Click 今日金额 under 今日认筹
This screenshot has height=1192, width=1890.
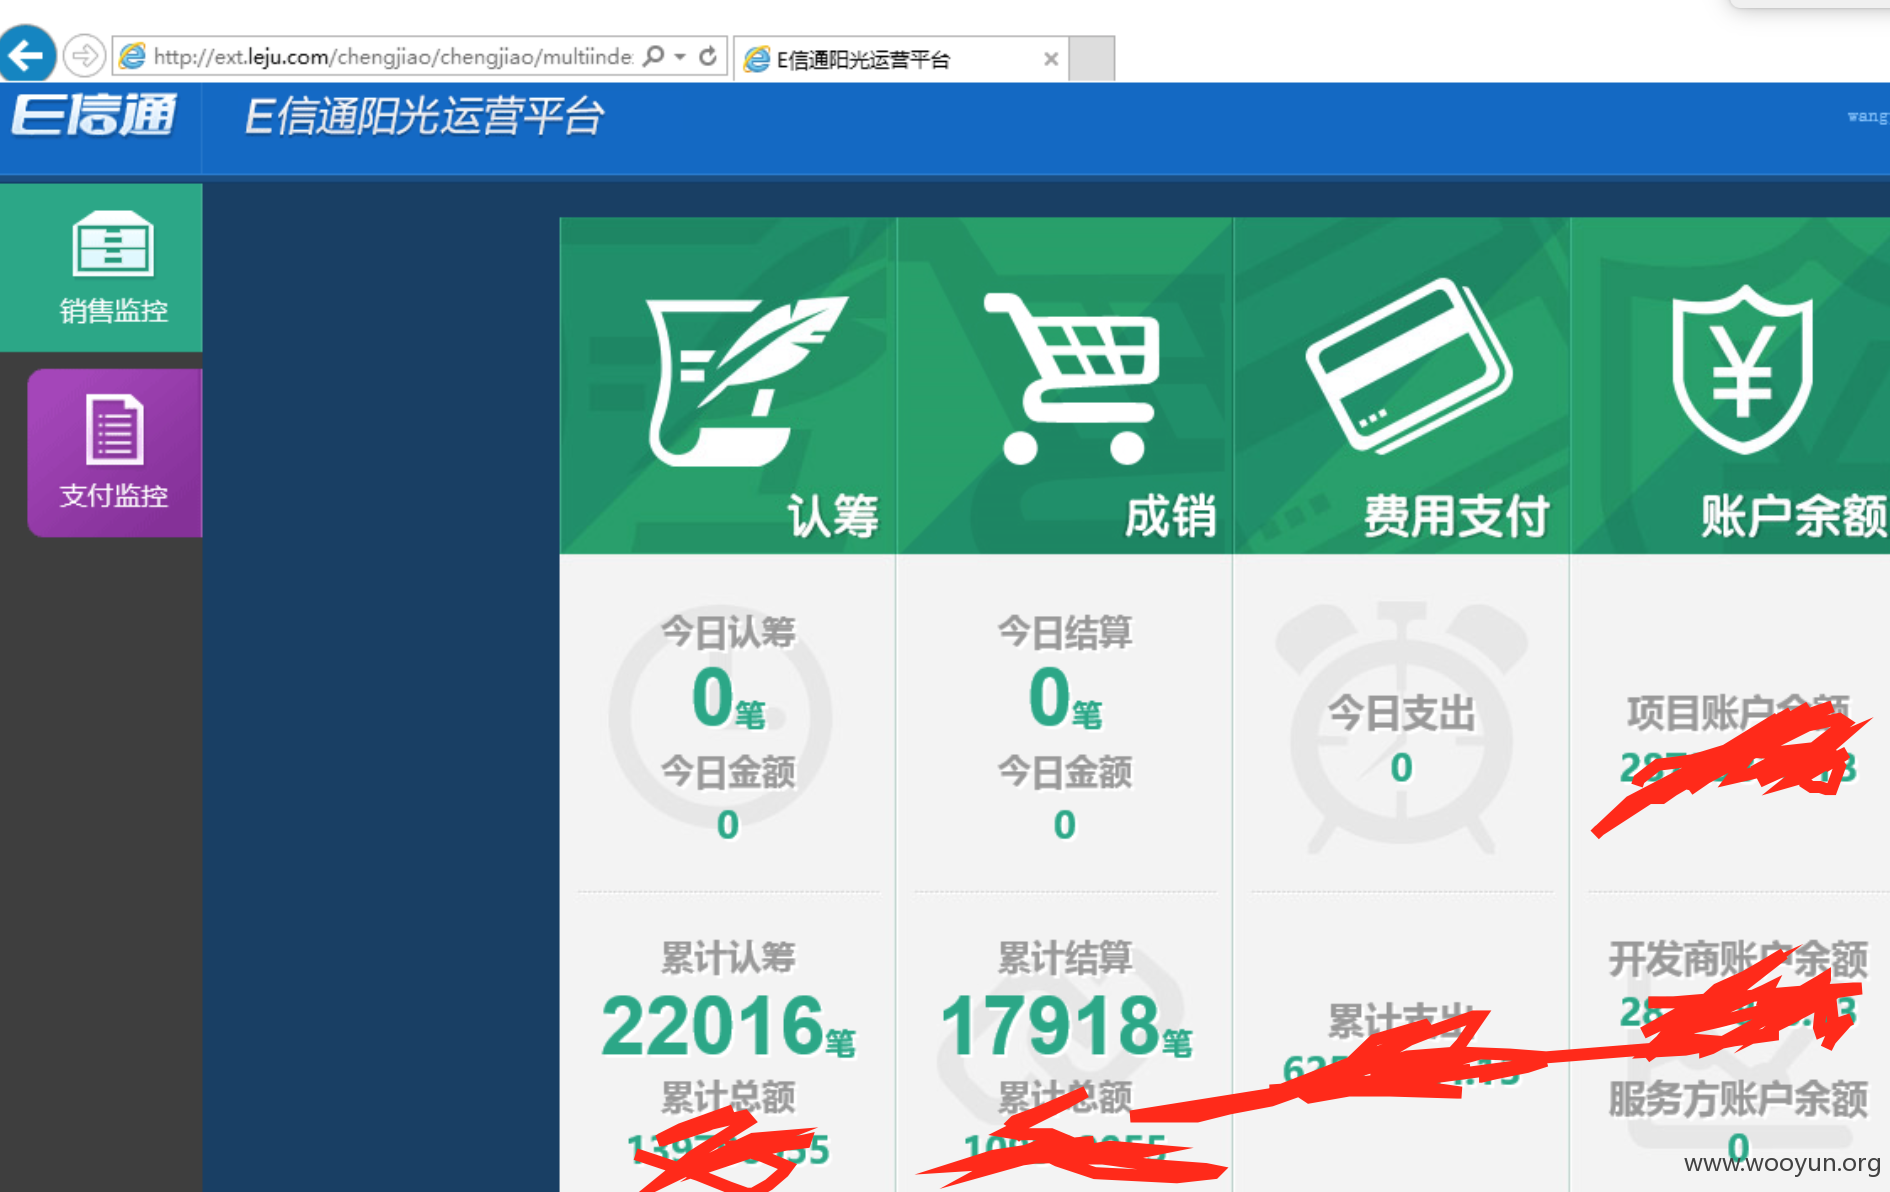[728, 772]
